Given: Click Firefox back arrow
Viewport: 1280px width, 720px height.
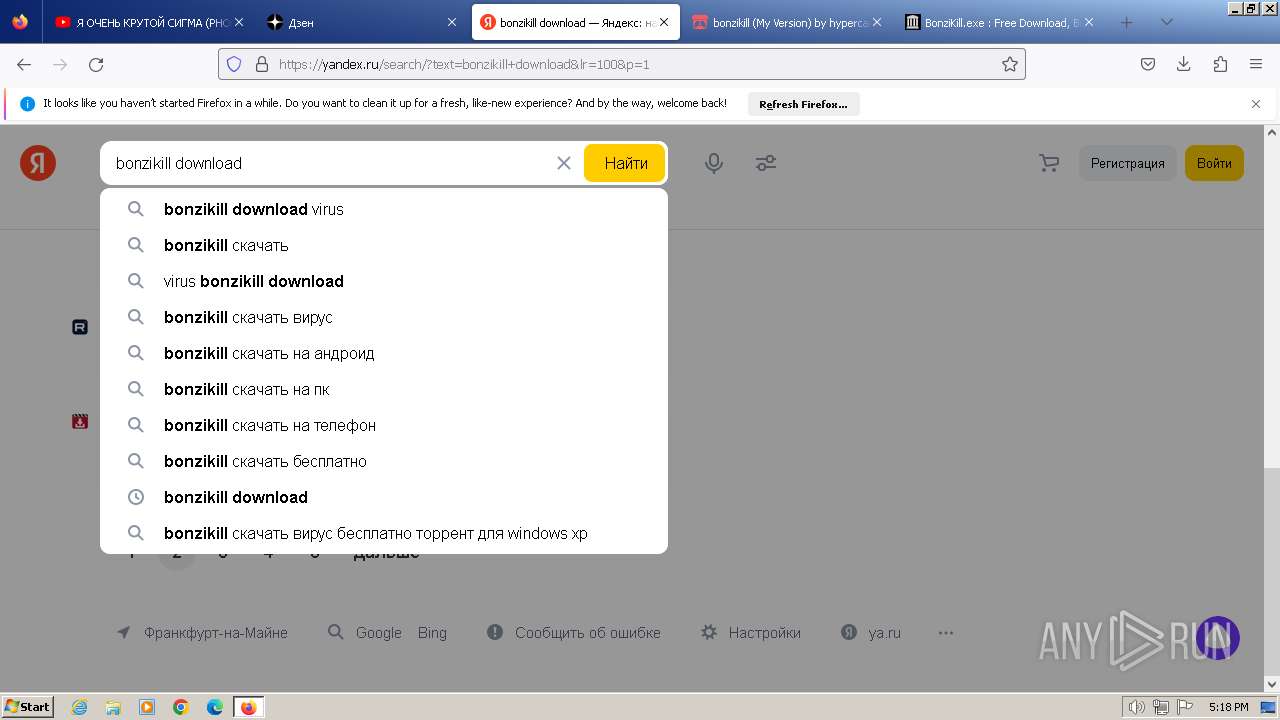Looking at the screenshot, I should (24, 64).
